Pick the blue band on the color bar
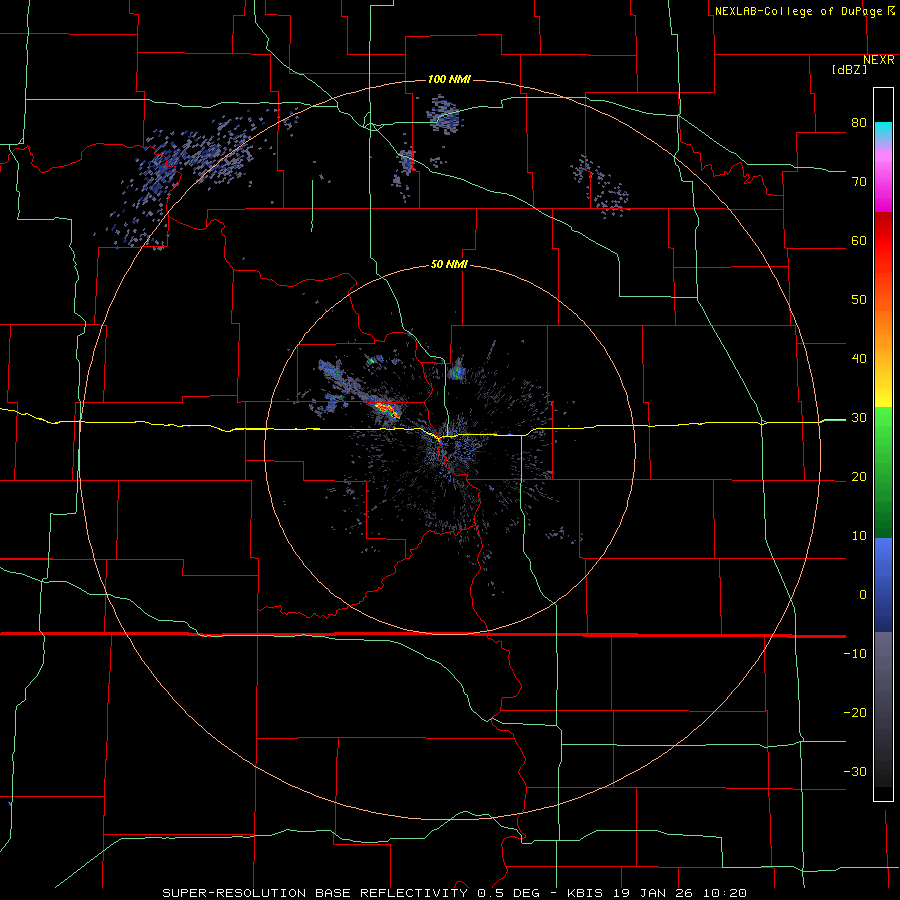 [x=883, y=585]
